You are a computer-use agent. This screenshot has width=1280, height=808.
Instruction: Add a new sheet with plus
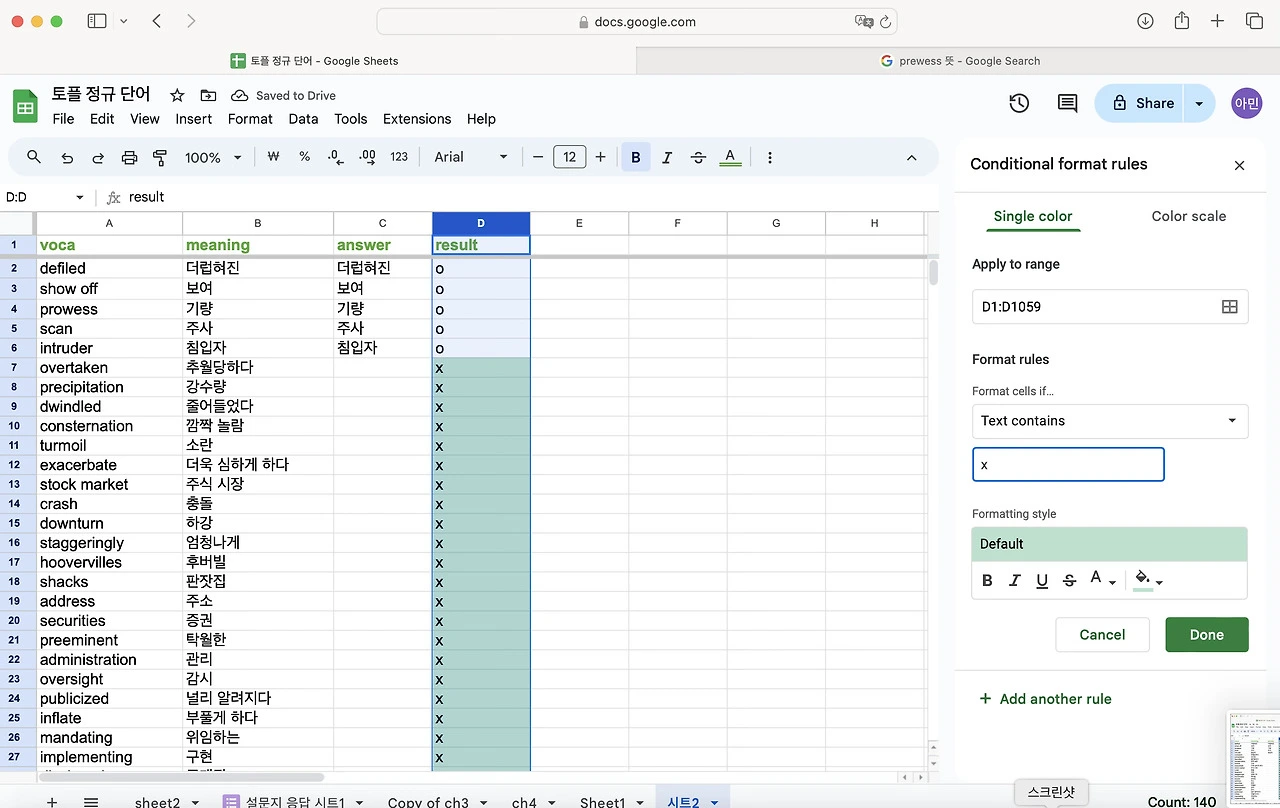pyautogui.click(x=52, y=802)
